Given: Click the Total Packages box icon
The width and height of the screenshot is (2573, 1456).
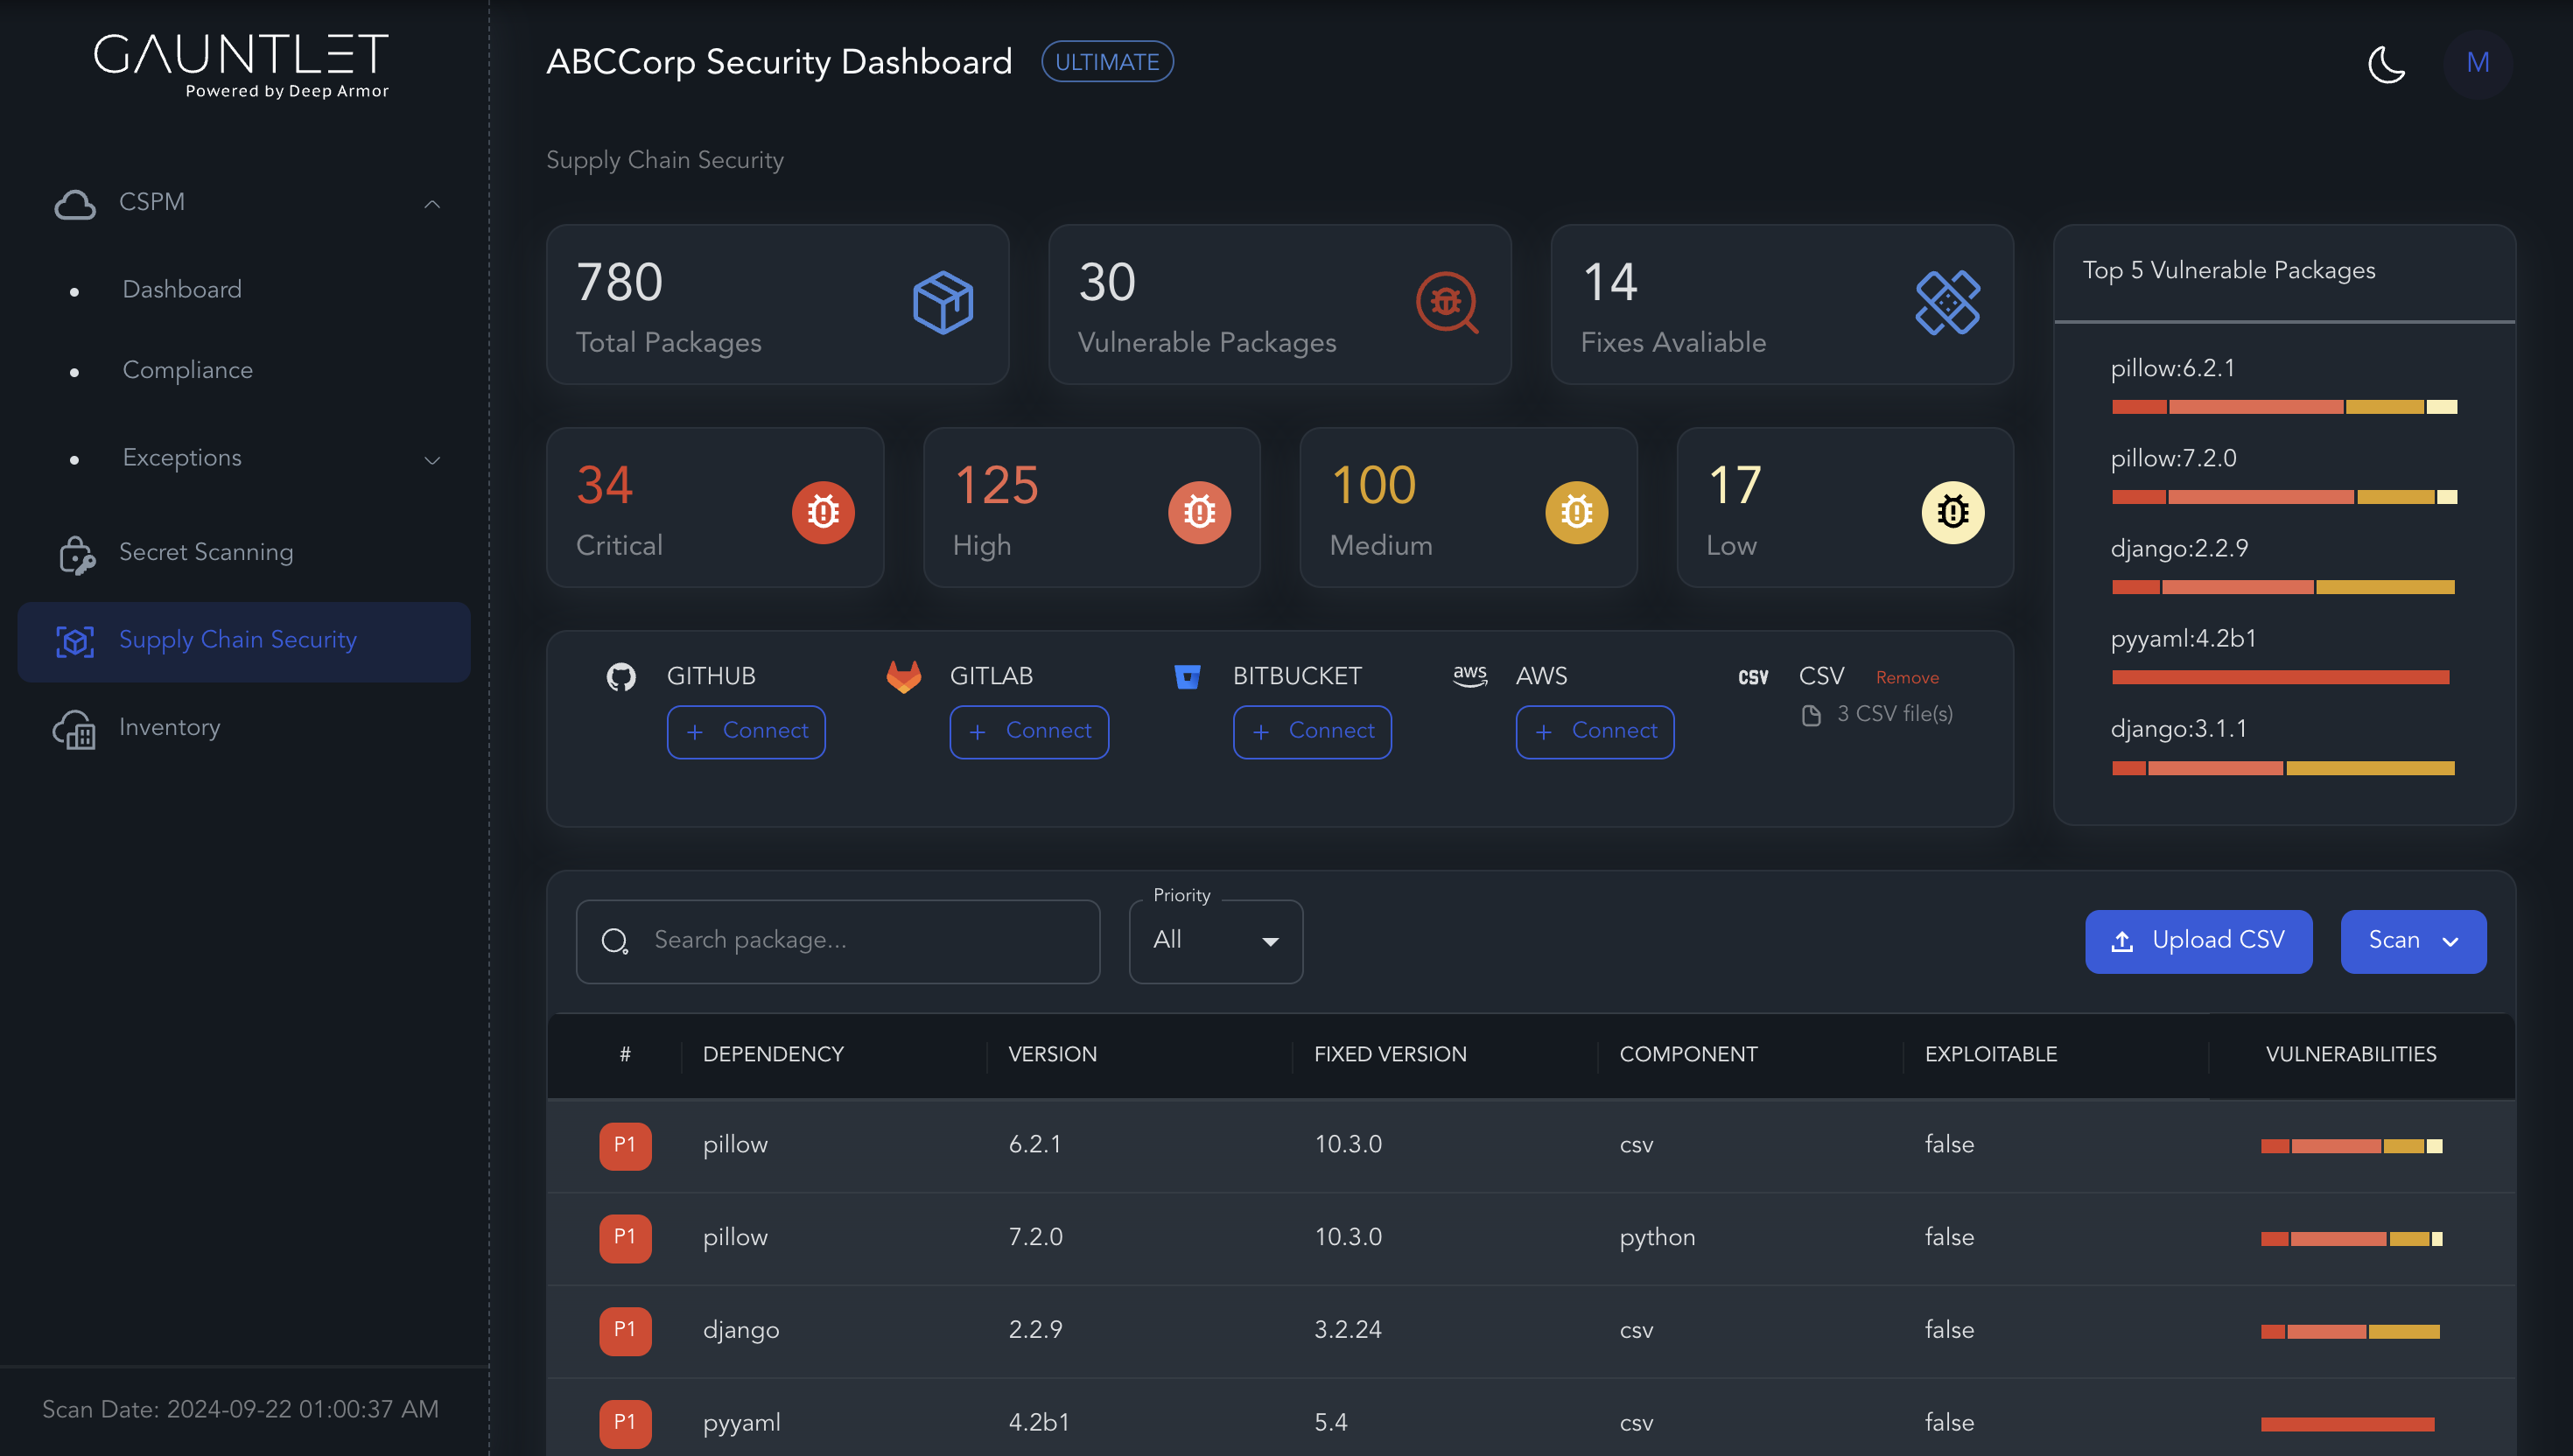Looking at the screenshot, I should coord(942,302).
